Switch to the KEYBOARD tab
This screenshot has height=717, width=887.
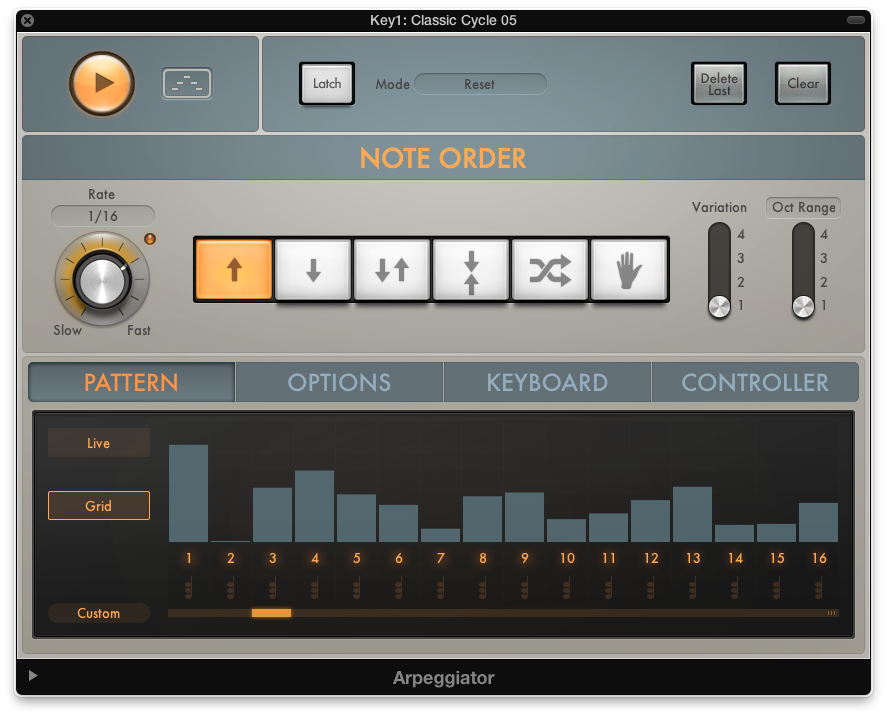click(547, 383)
